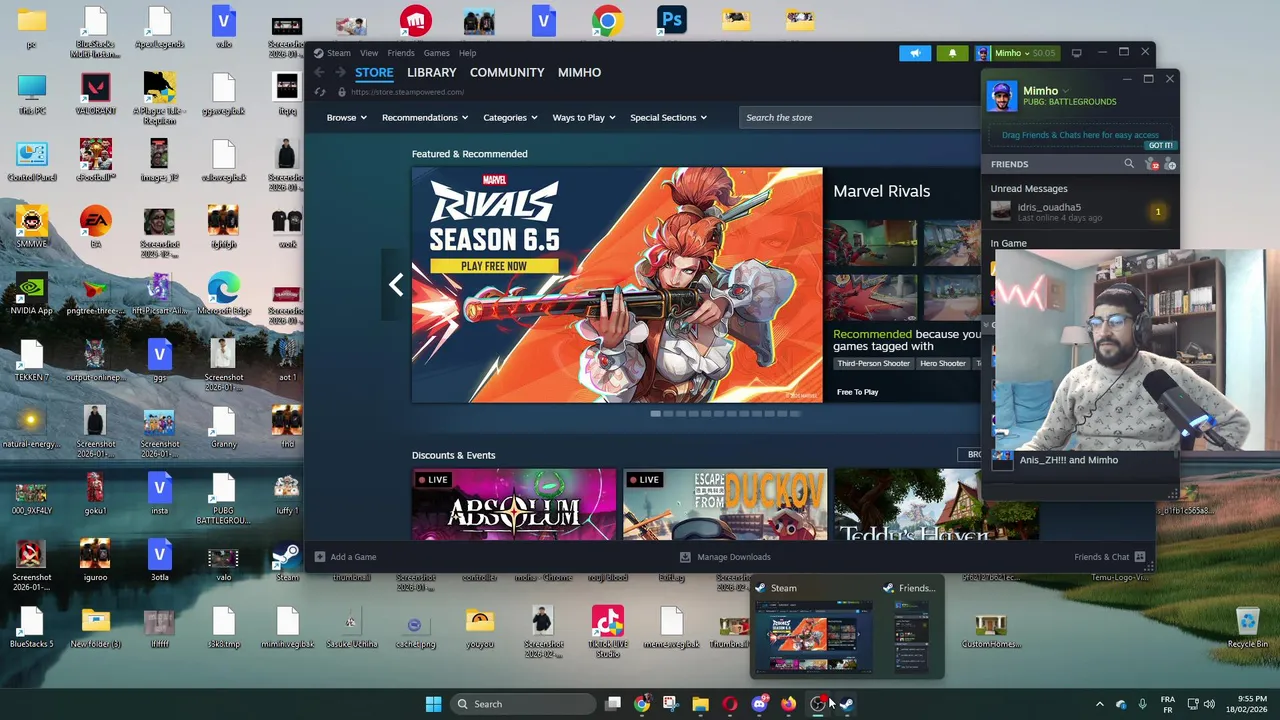Open the Games menu
The width and height of the screenshot is (1280, 720).
pyautogui.click(x=436, y=53)
